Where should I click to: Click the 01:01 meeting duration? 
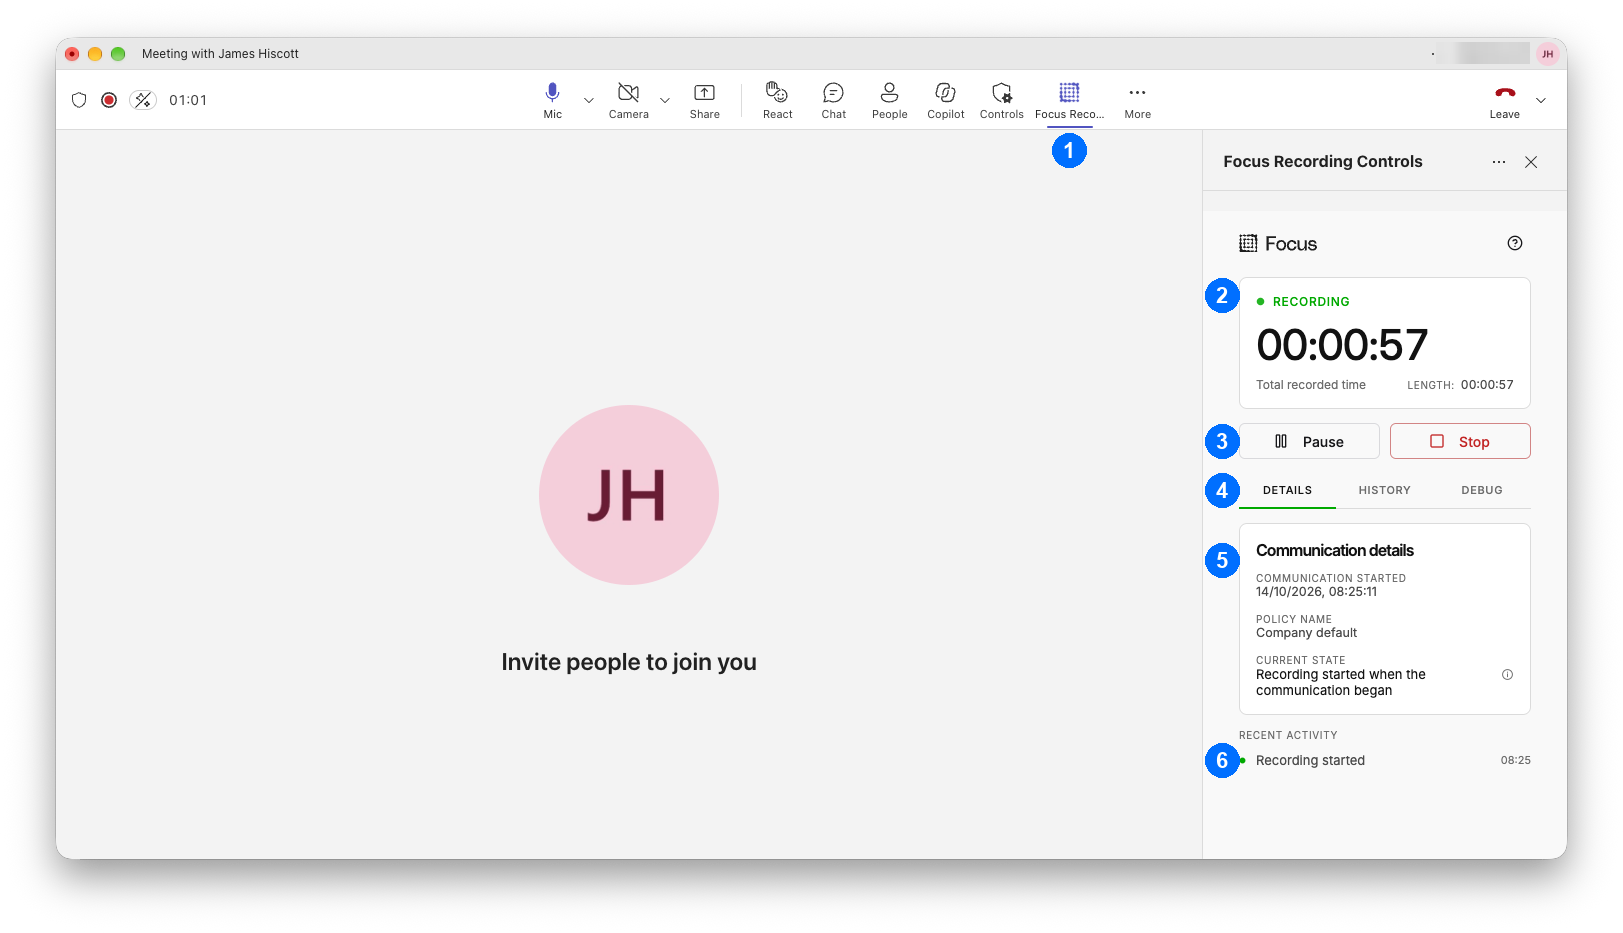[x=188, y=100]
